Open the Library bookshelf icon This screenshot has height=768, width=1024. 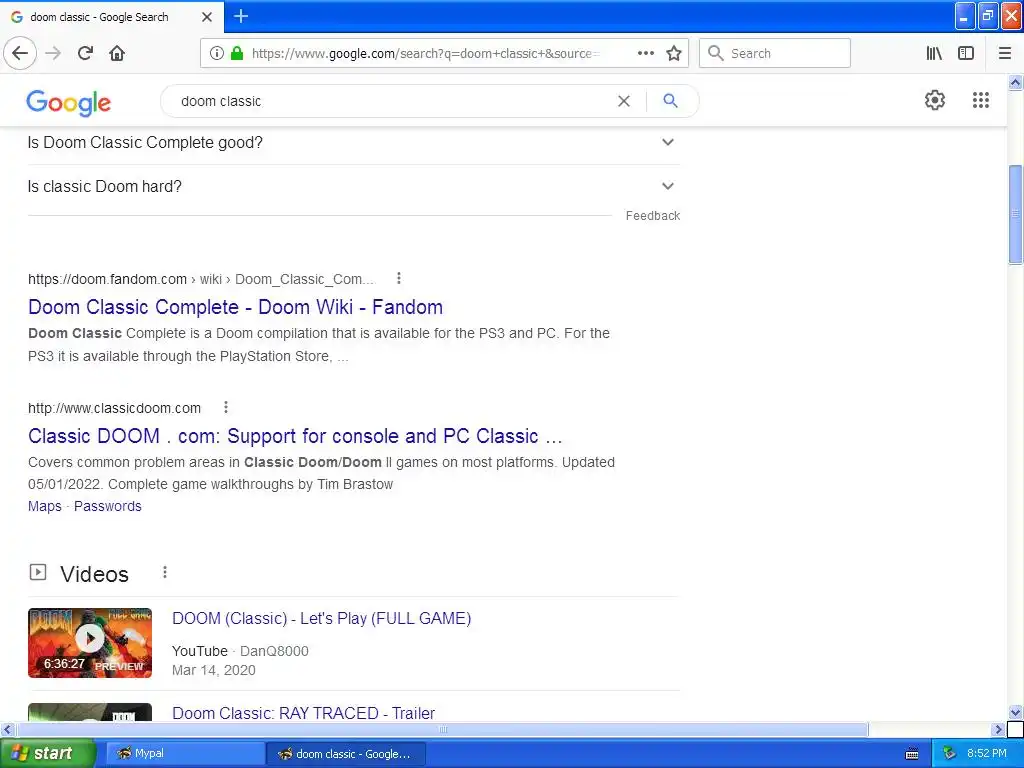point(934,53)
